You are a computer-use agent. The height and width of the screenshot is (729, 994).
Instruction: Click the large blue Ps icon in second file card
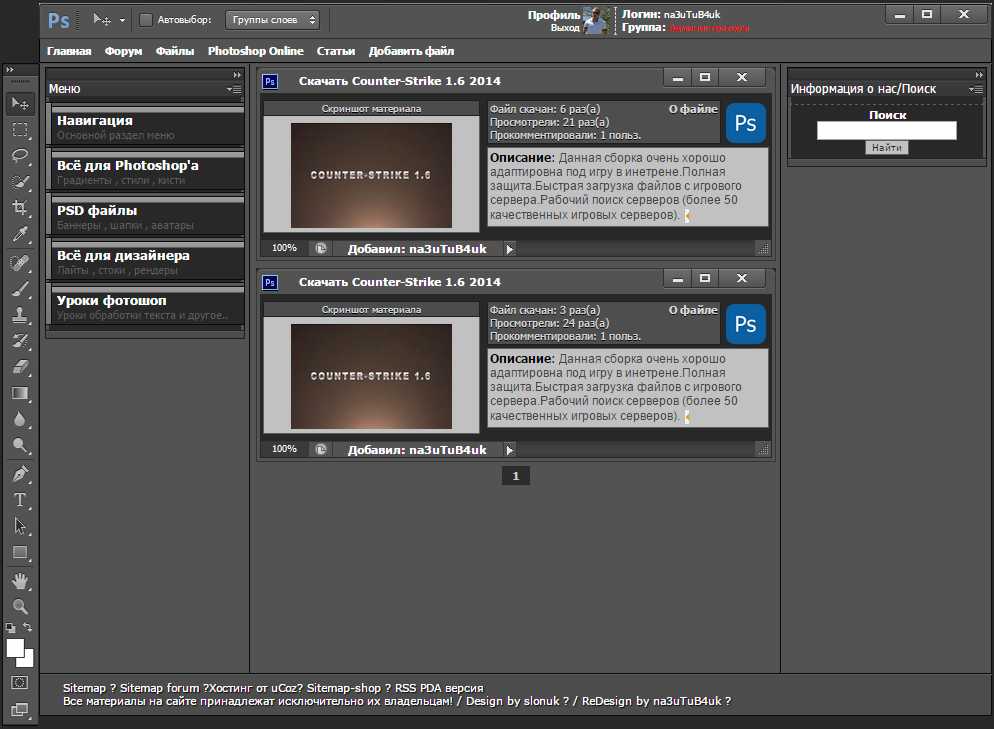[746, 324]
